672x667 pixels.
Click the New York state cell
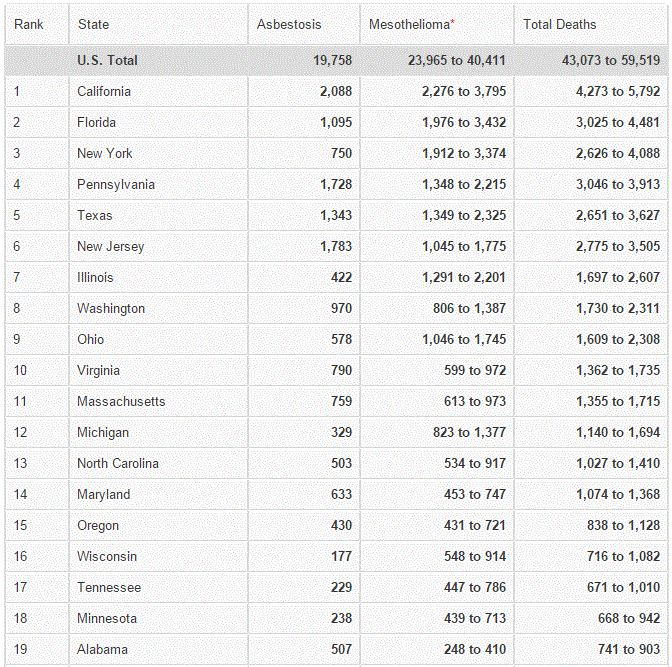click(104, 153)
